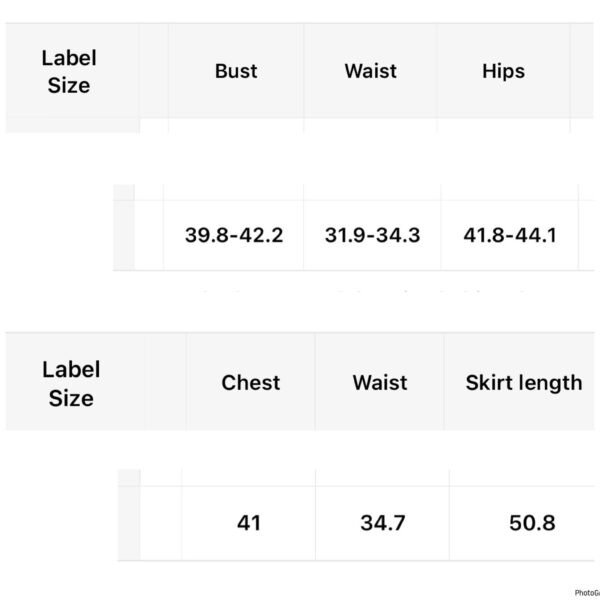The width and height of the screenshot is (600, 600).
Task: Click the blank header cell before Chest
Action: [x=166, y=382]
